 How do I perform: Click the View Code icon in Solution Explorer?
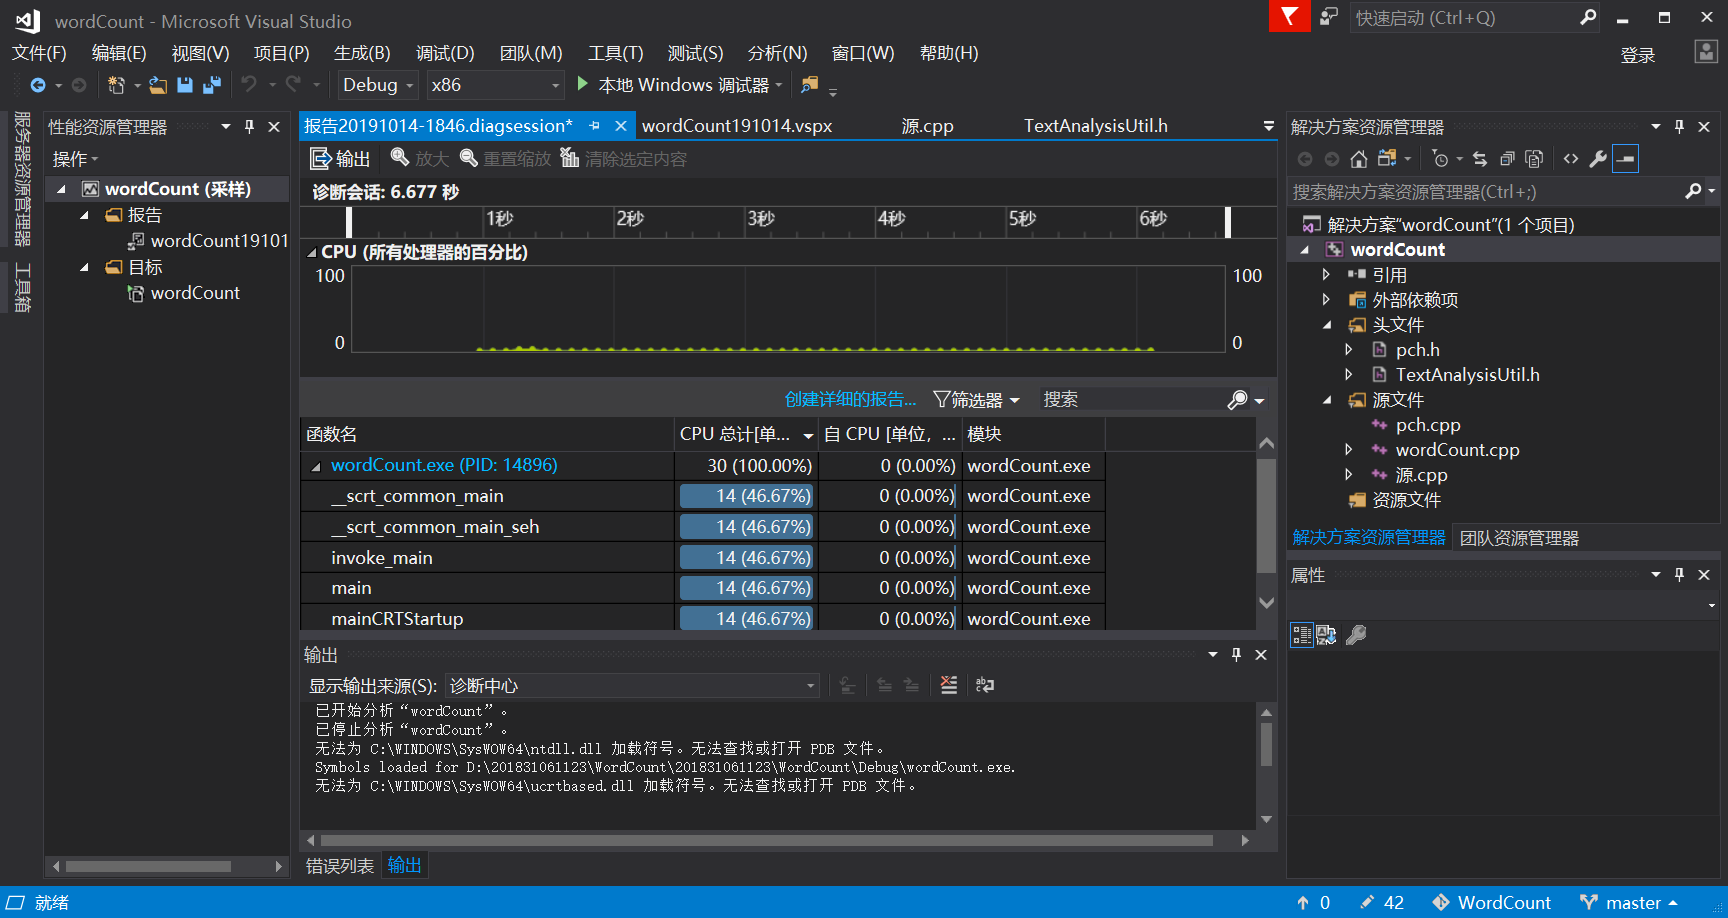tap(1571, 159)
